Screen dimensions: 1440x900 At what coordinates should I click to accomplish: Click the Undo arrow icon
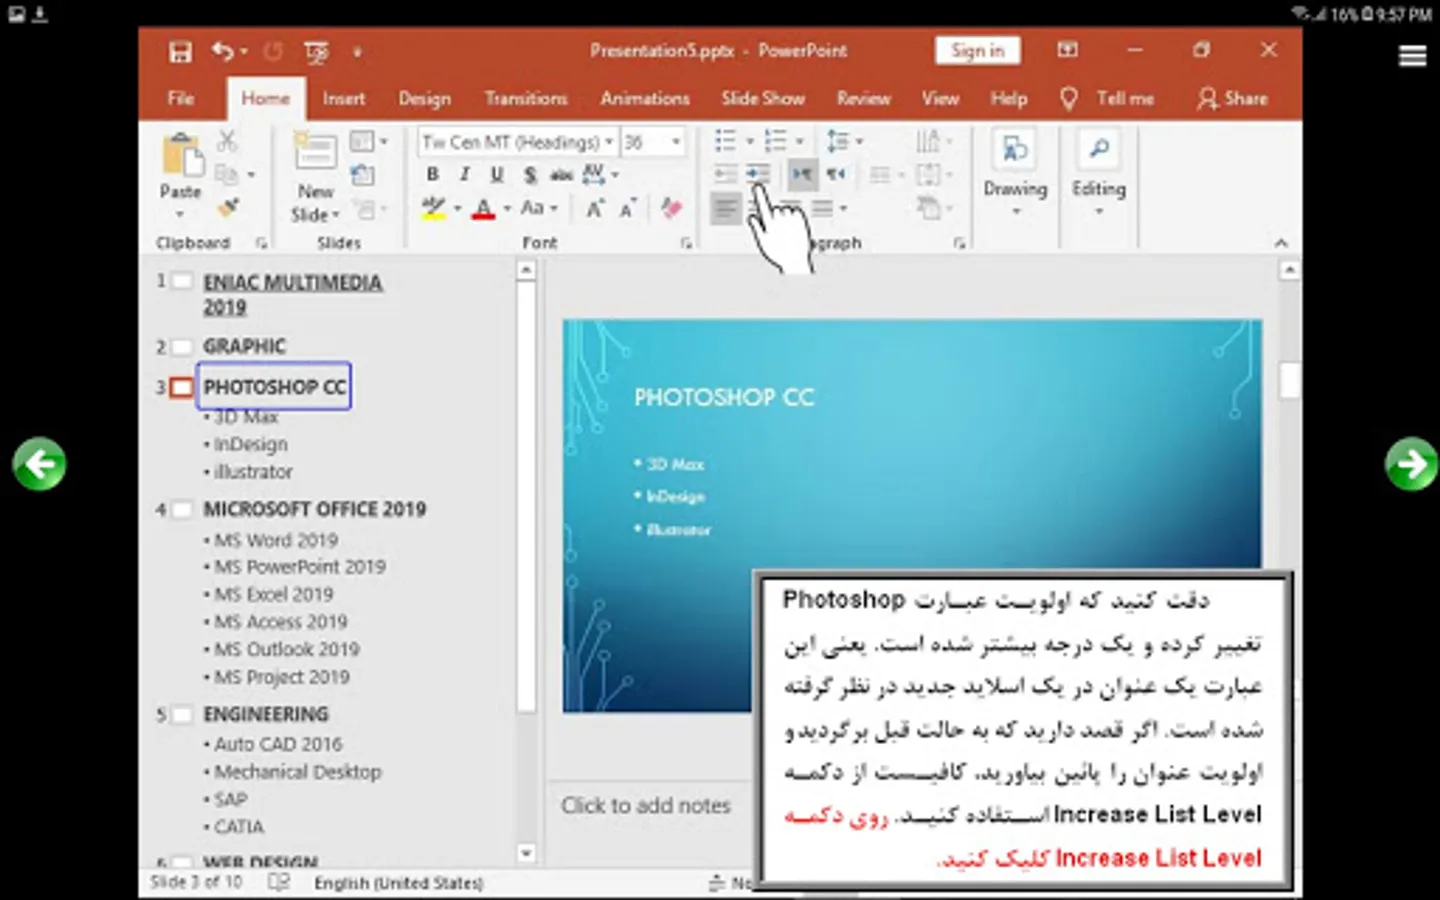[222, 51]
